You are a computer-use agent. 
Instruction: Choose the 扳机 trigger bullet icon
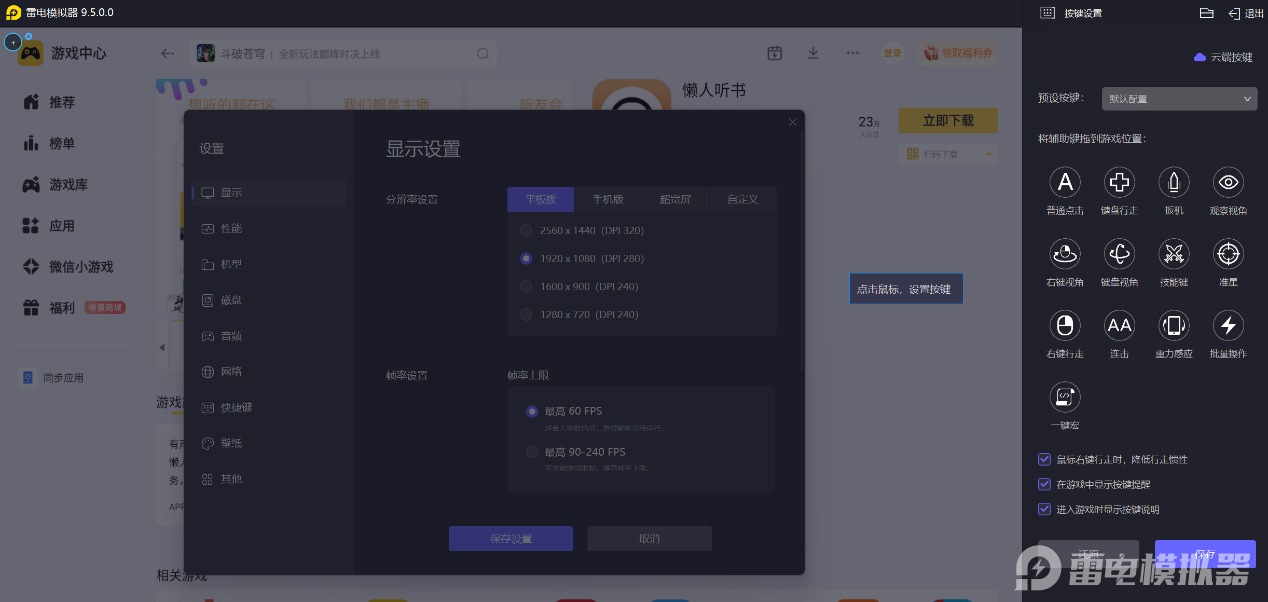(x=1174, y=182)
